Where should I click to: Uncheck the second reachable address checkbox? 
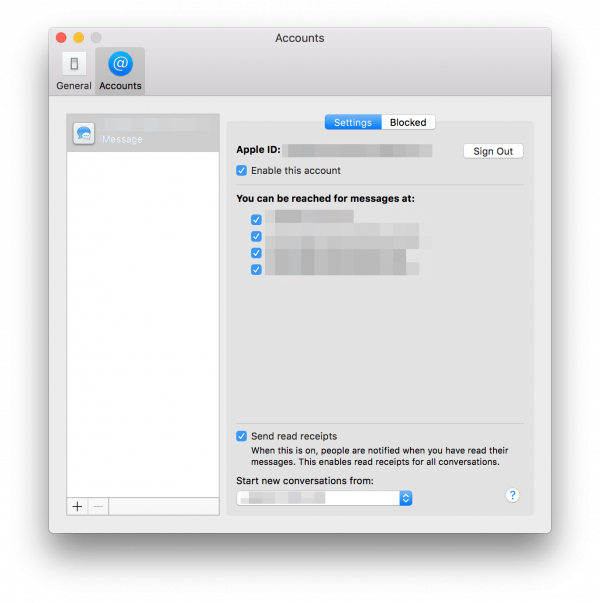[256, 236]
